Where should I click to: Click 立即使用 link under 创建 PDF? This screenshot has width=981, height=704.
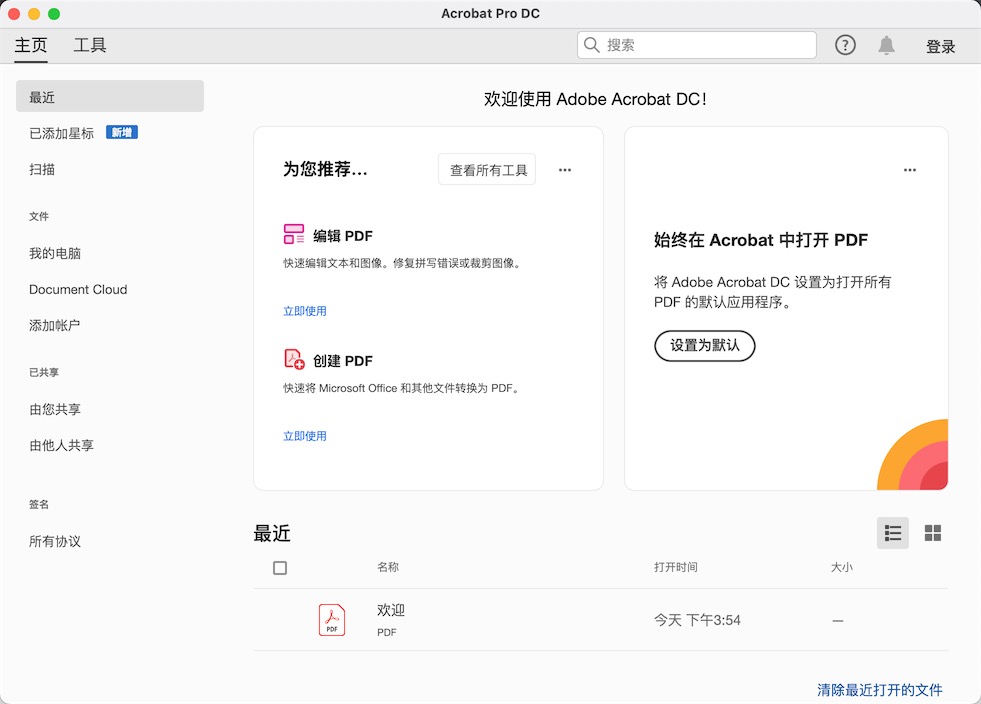[305, 436]
